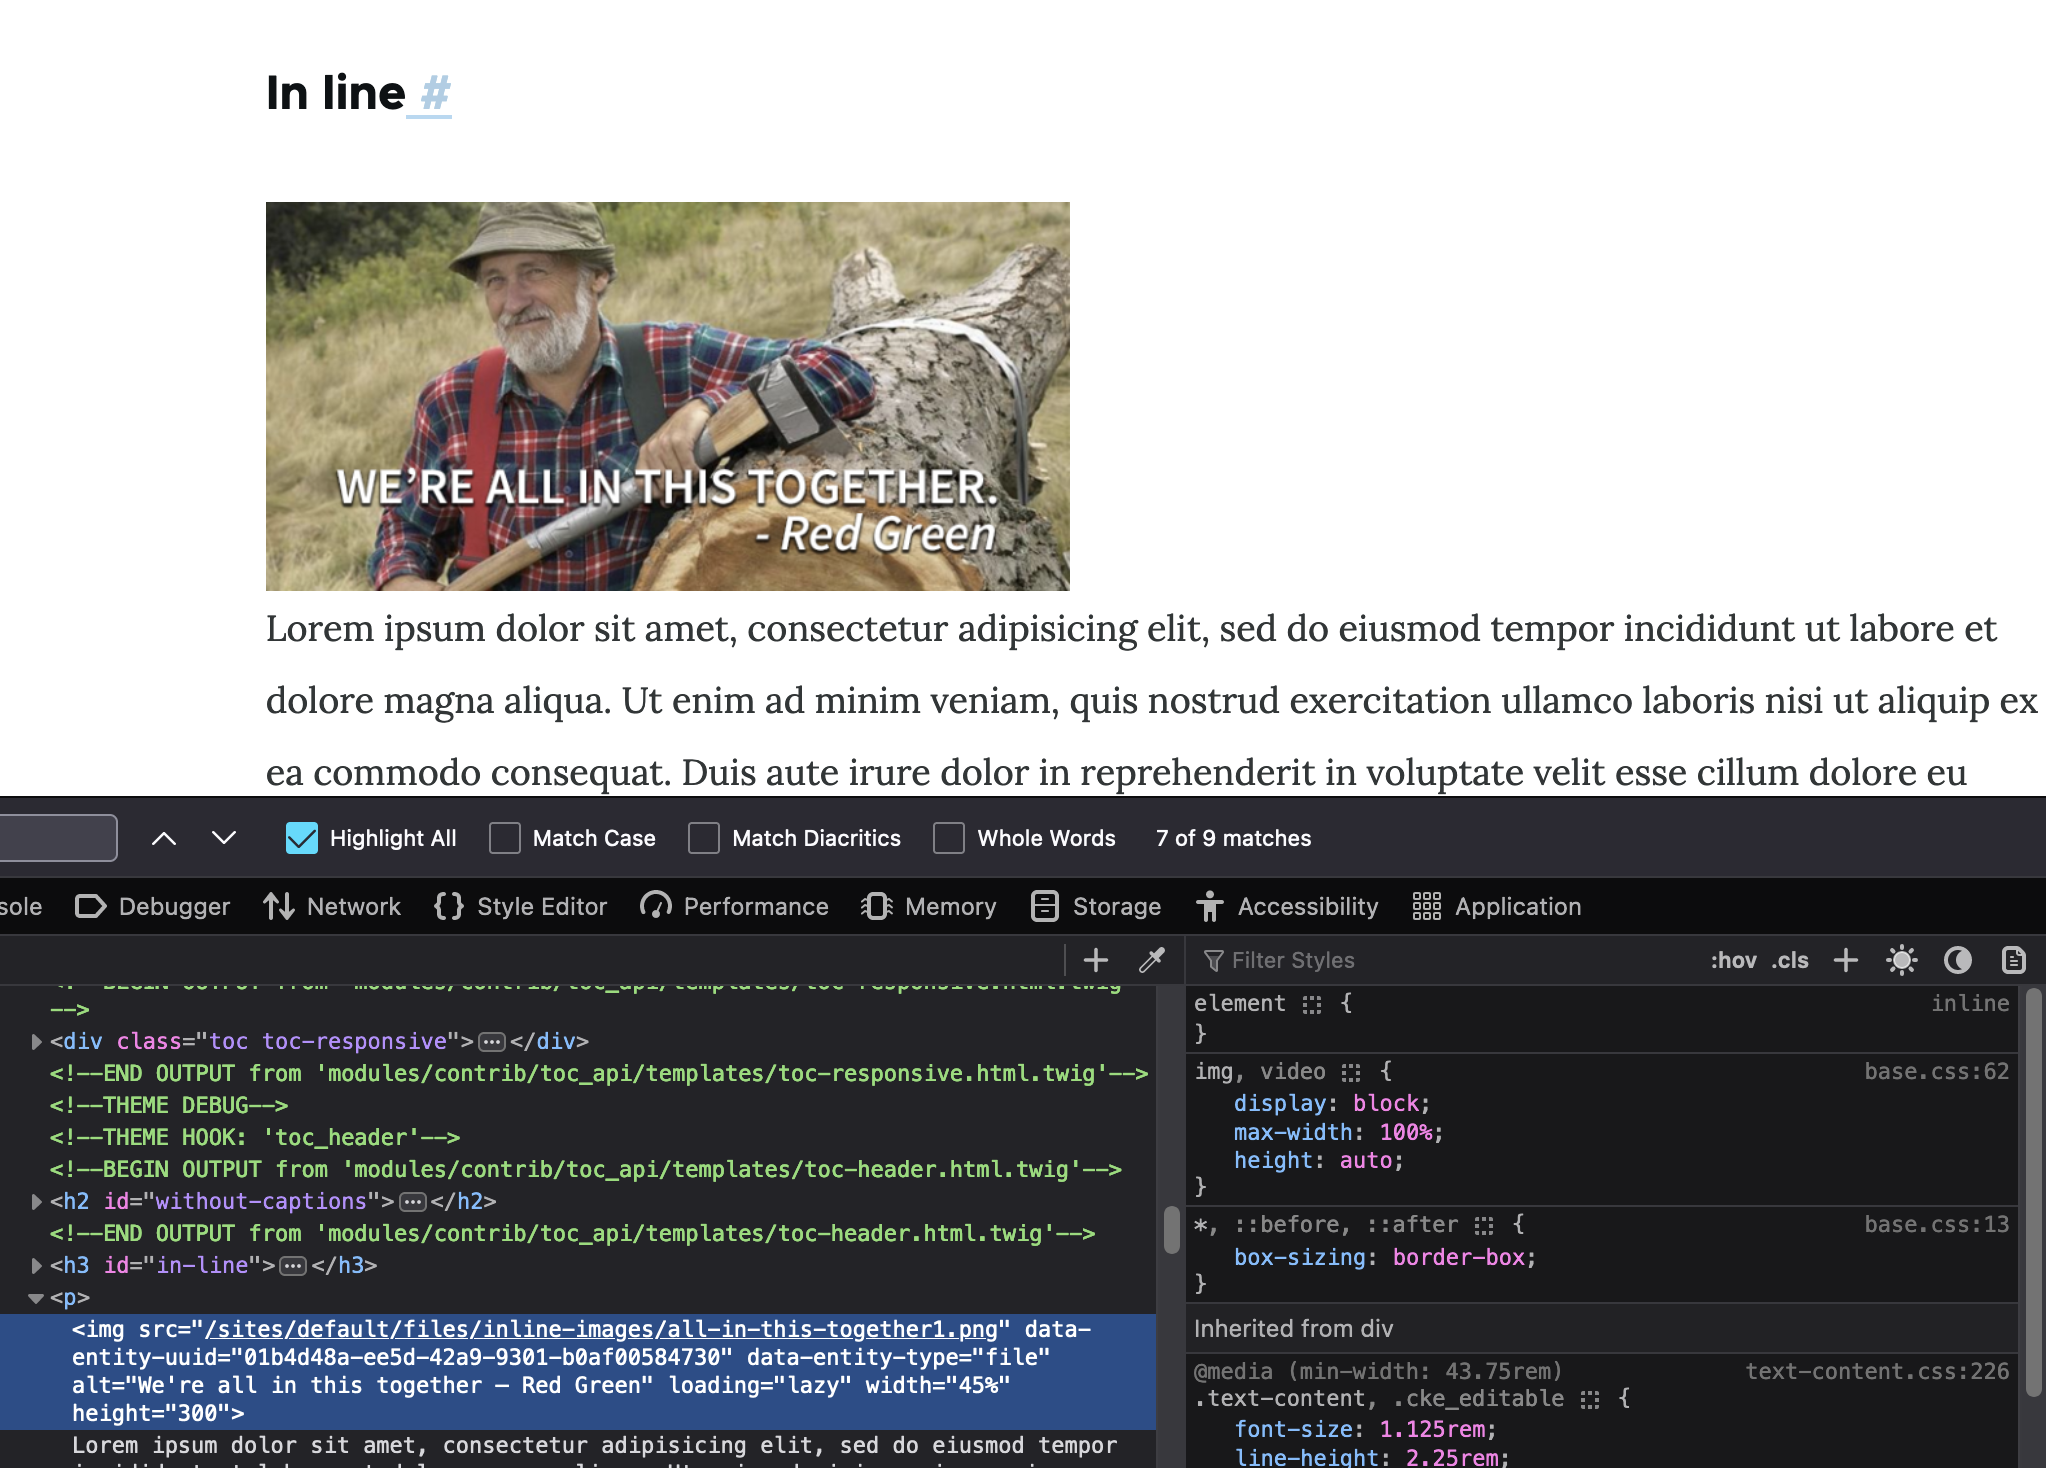2046x1468 pixels.
Task: Enable the Whole Words checkbox
Action: tap(949, 838)
